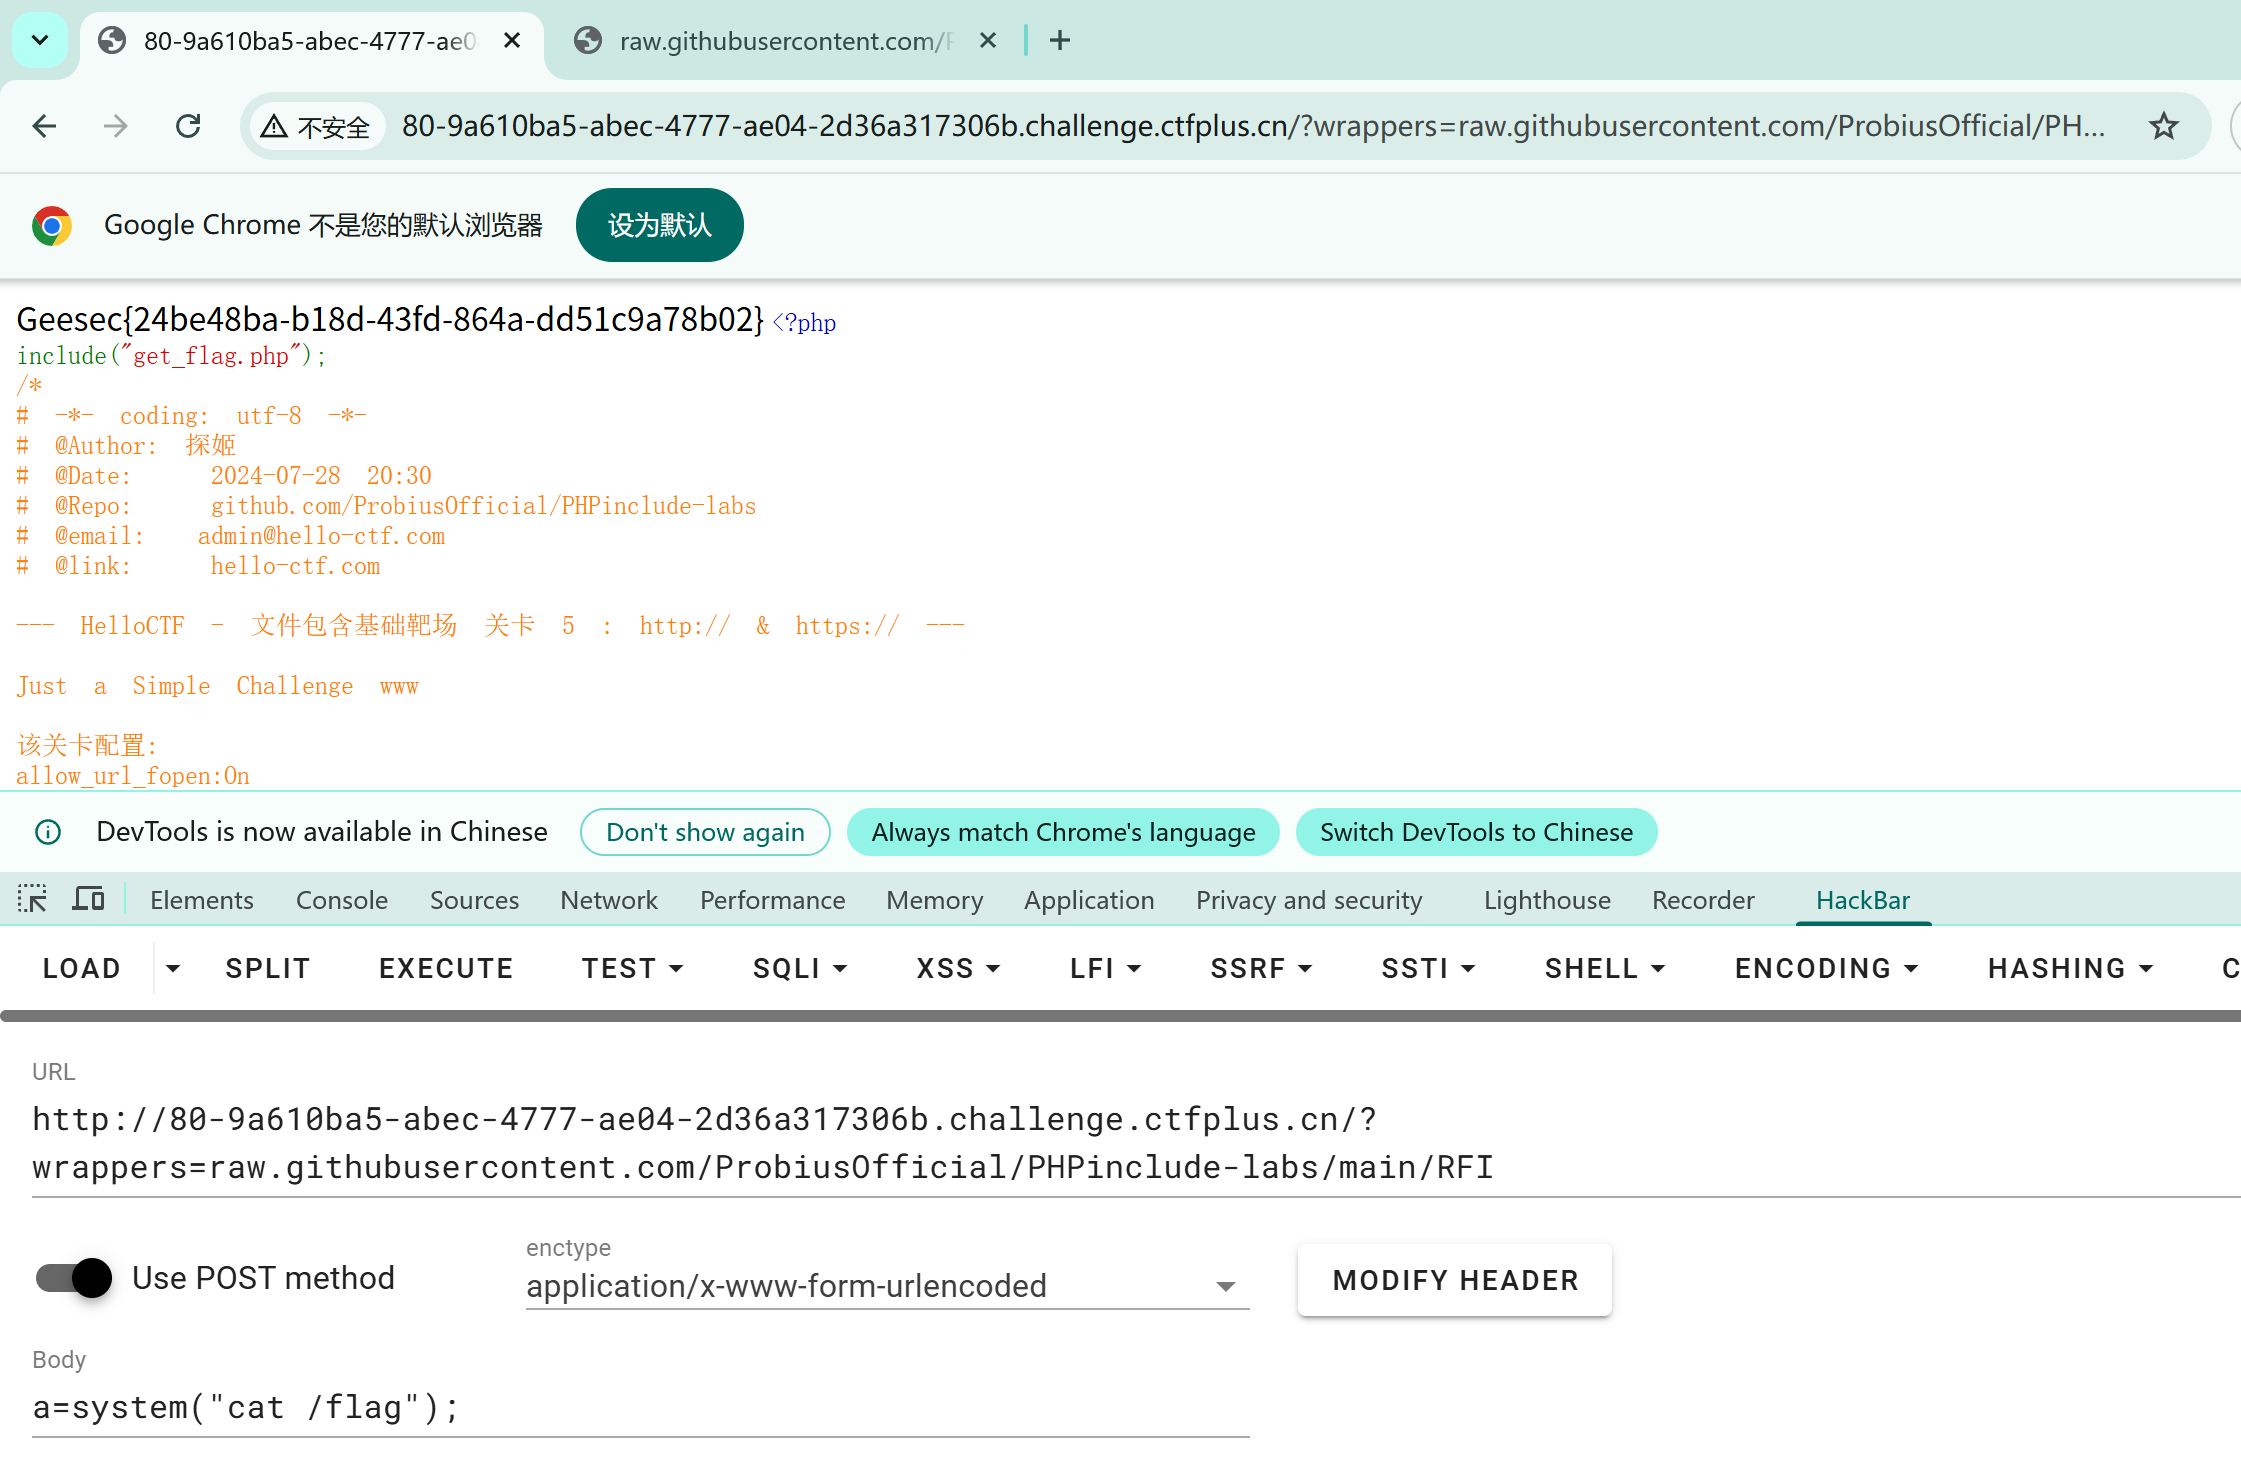Bookmark this page with star icon
The width and height of the screenshot is (2241, 1472).
click(2163, 126)
